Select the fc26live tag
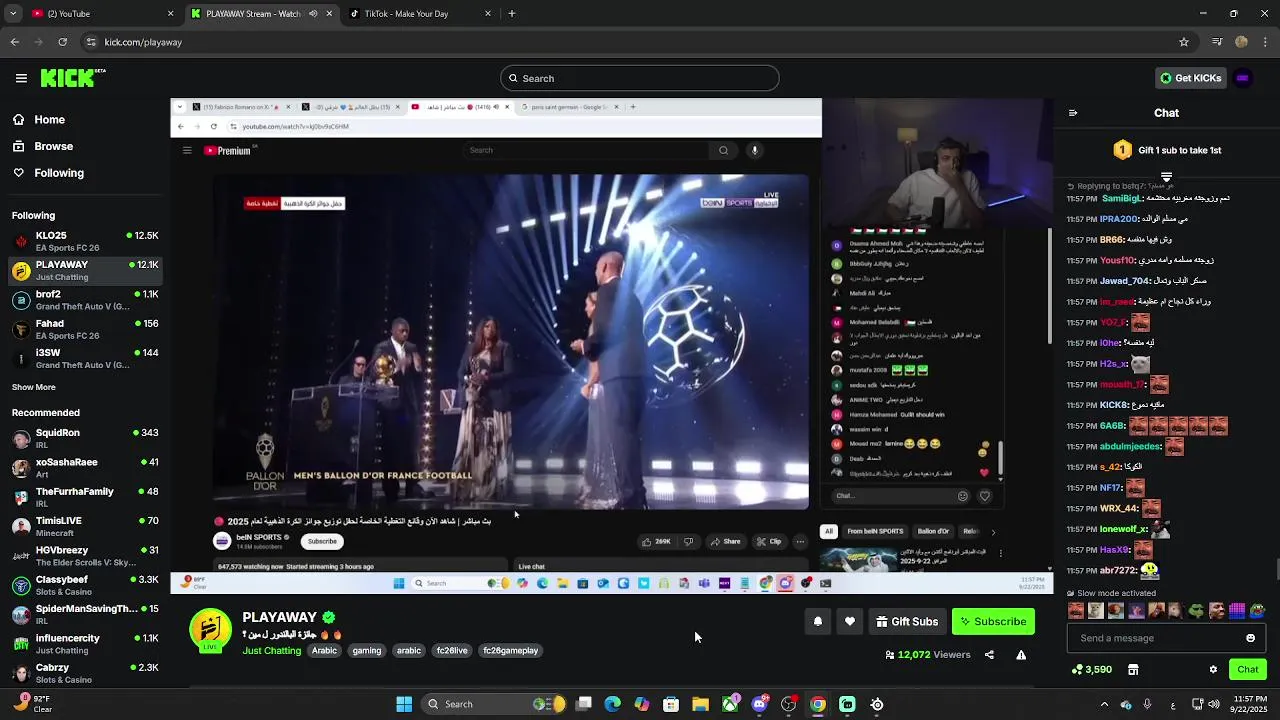Viewport: 1280px width, 720px height. [452, 651]
